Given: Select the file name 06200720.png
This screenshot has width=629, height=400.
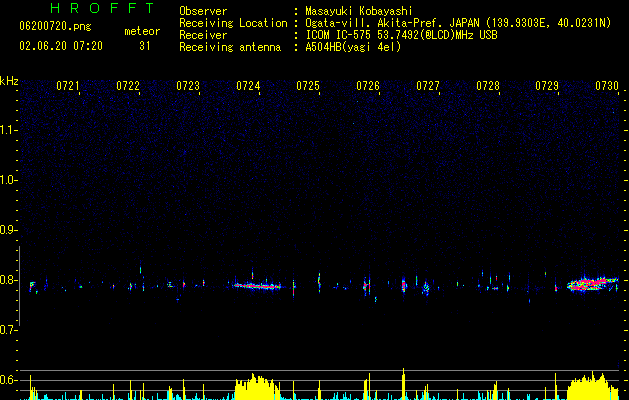Looking at the screenshot, I should (x=55, y=26).
